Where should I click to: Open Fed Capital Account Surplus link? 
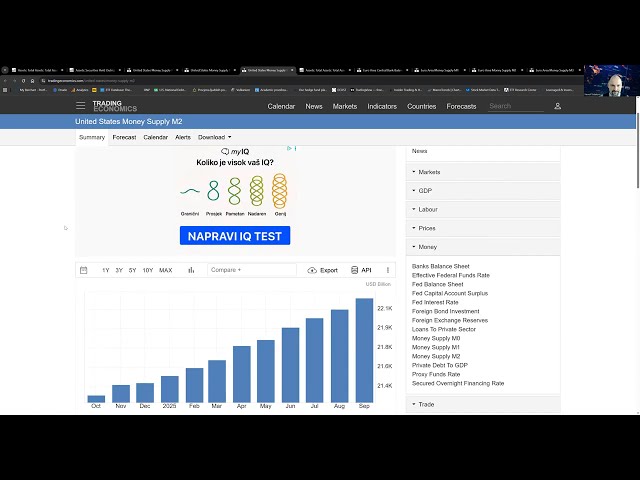[450, 293]
